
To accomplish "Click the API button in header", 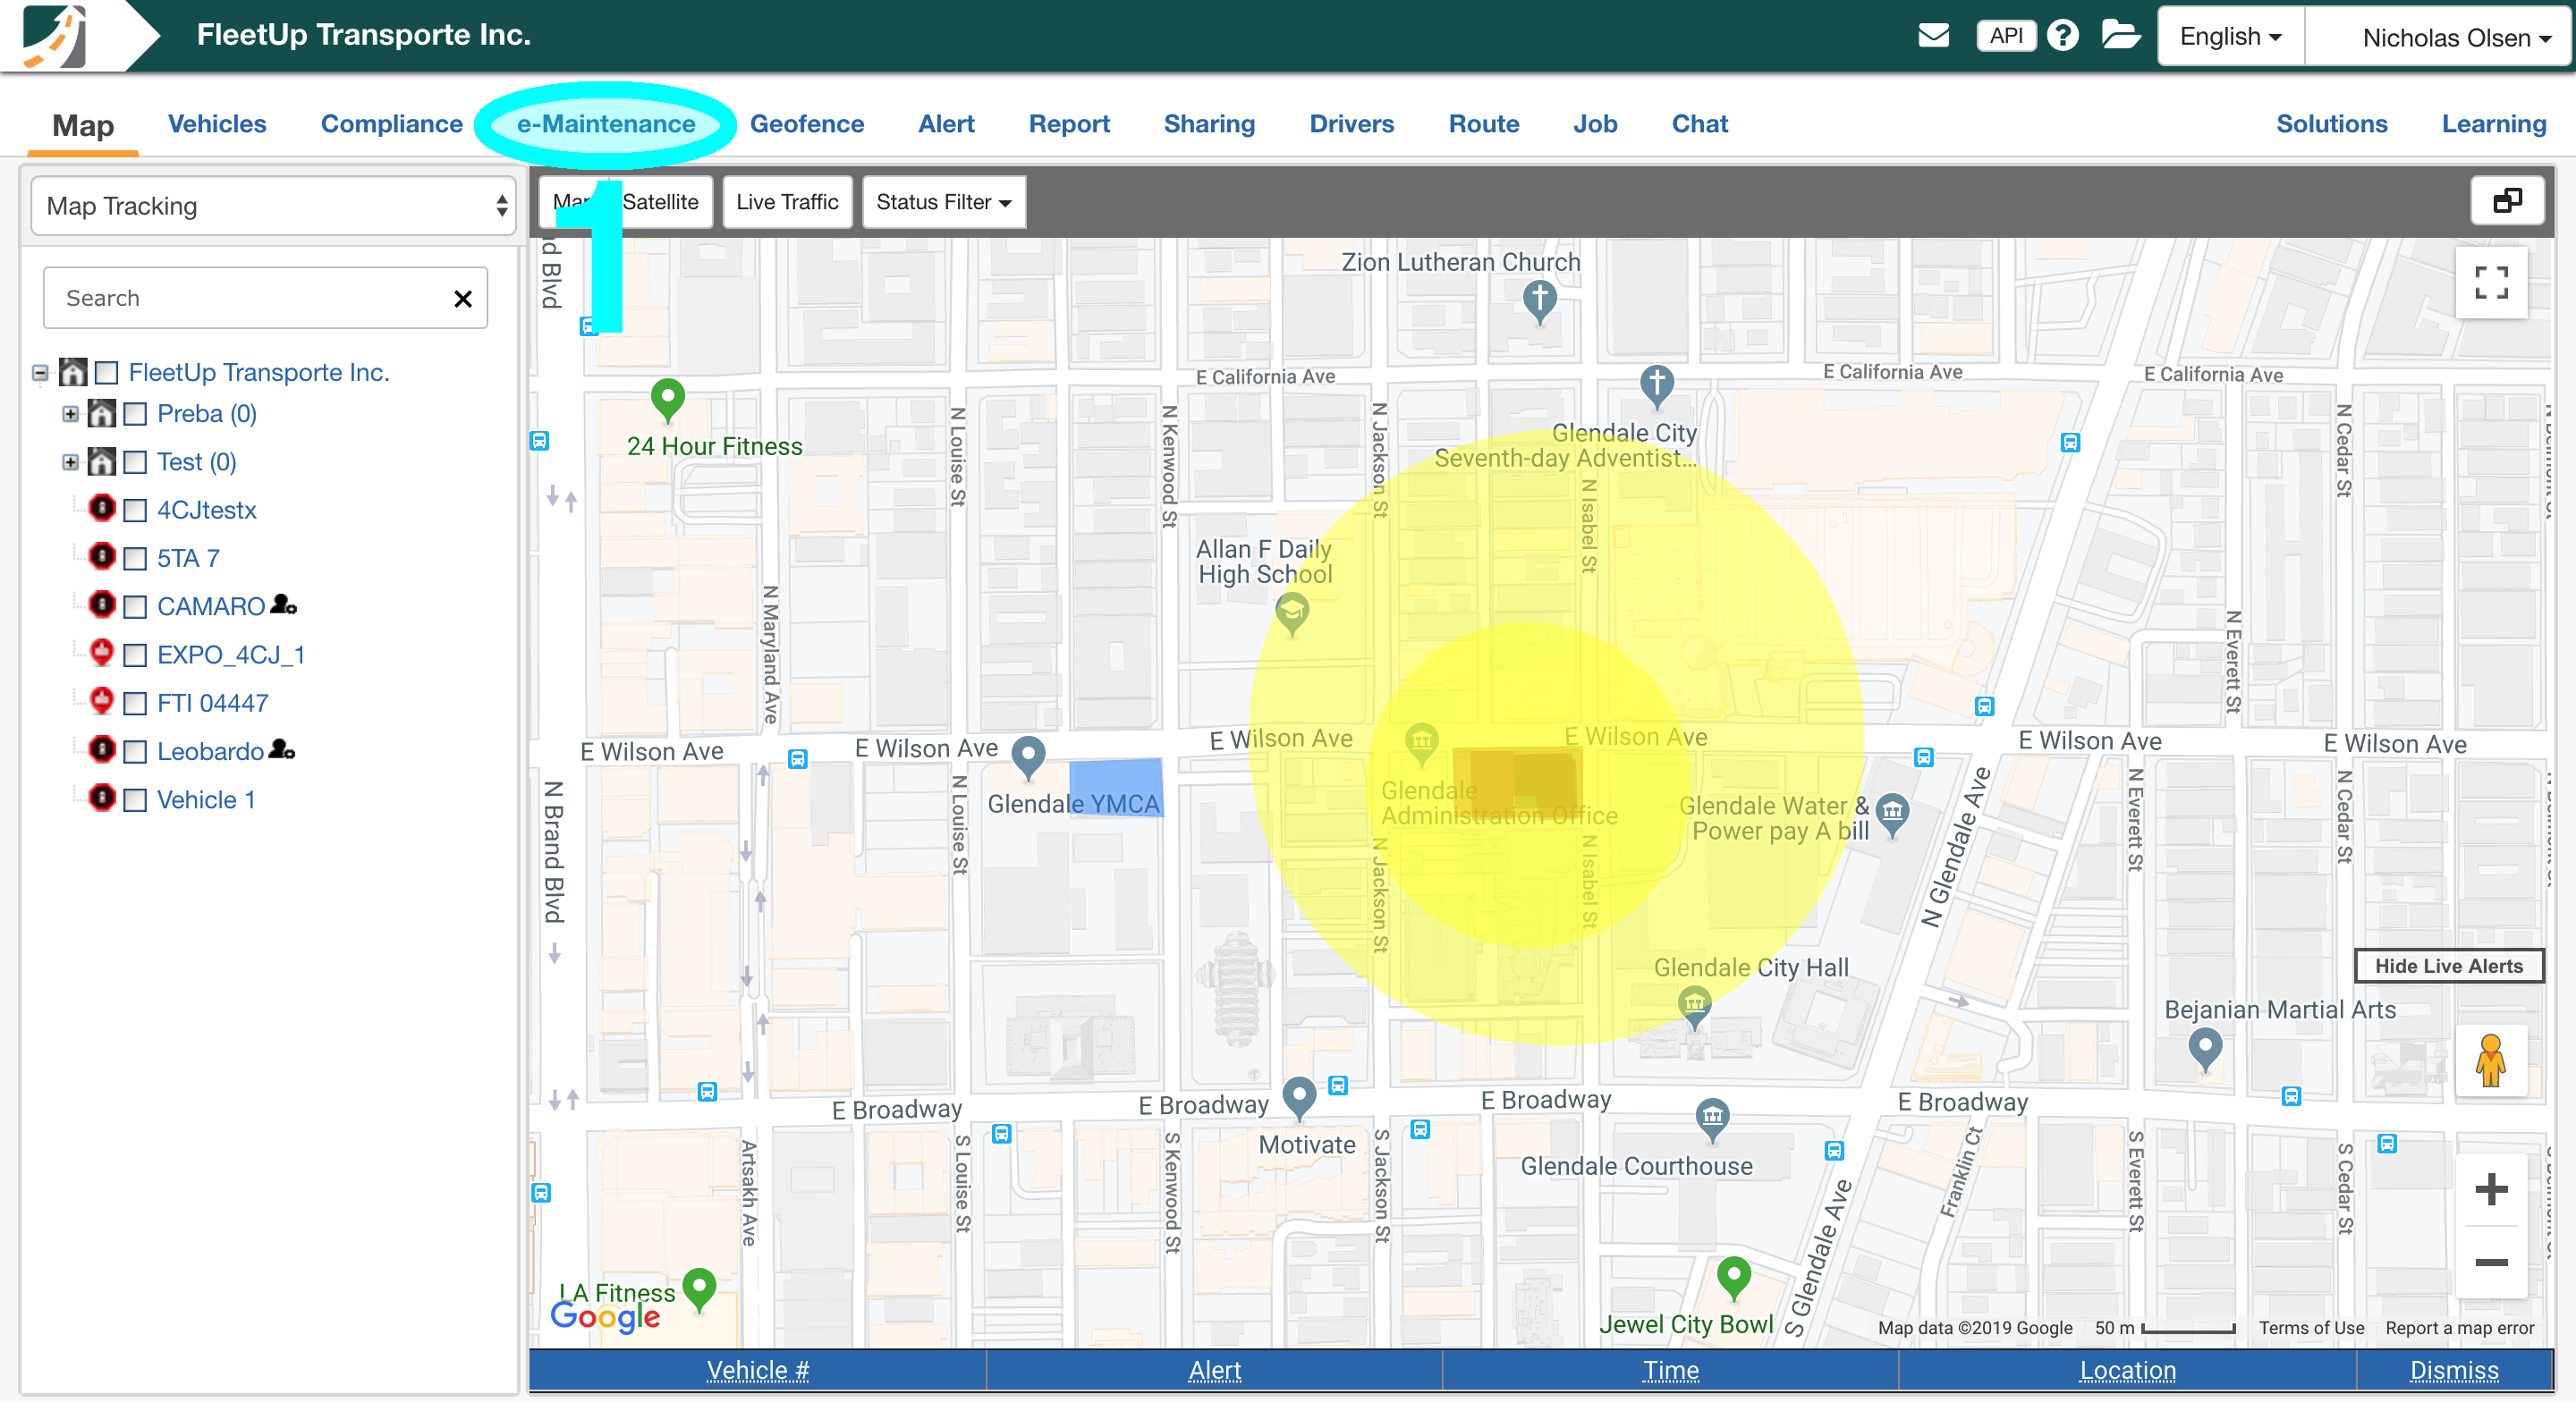I will pyautogui.click(x=2005, y=36).
